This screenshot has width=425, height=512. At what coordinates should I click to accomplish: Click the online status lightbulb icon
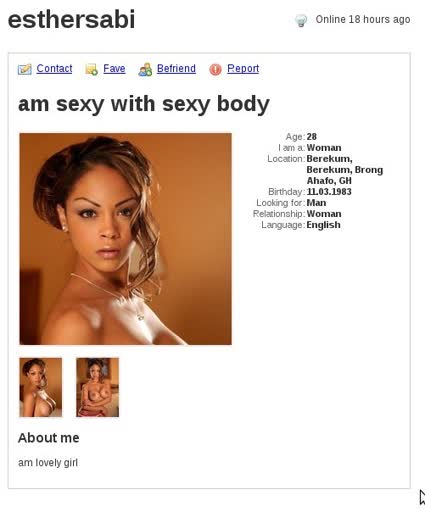tap(301, 20)
